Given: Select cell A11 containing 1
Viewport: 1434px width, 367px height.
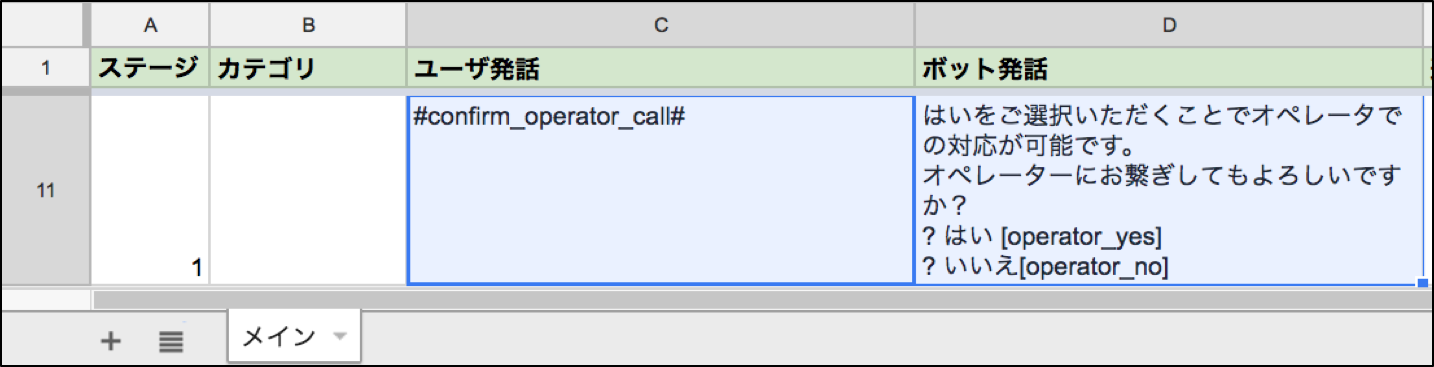Looking at the screenshot, I should 150,190.
